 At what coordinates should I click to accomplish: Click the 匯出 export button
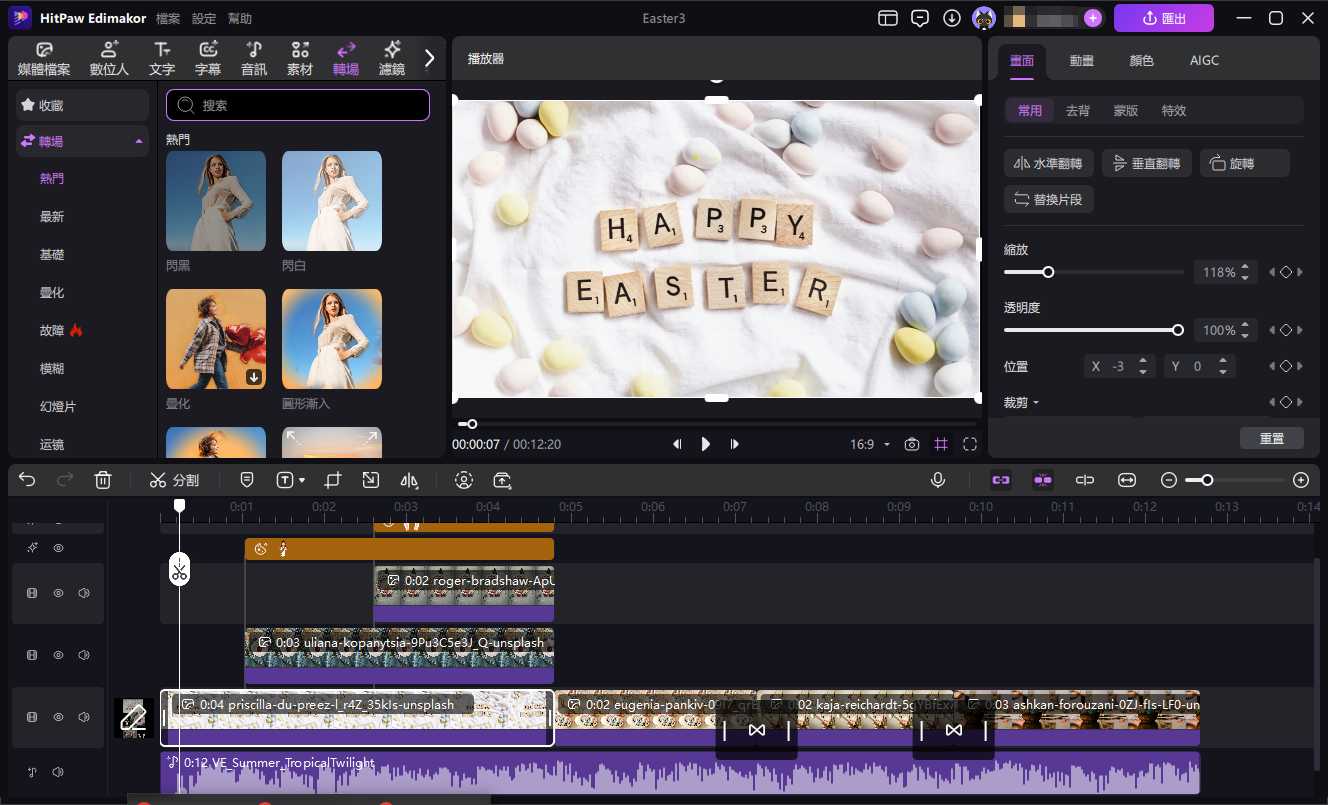[x=1163, y=18]
